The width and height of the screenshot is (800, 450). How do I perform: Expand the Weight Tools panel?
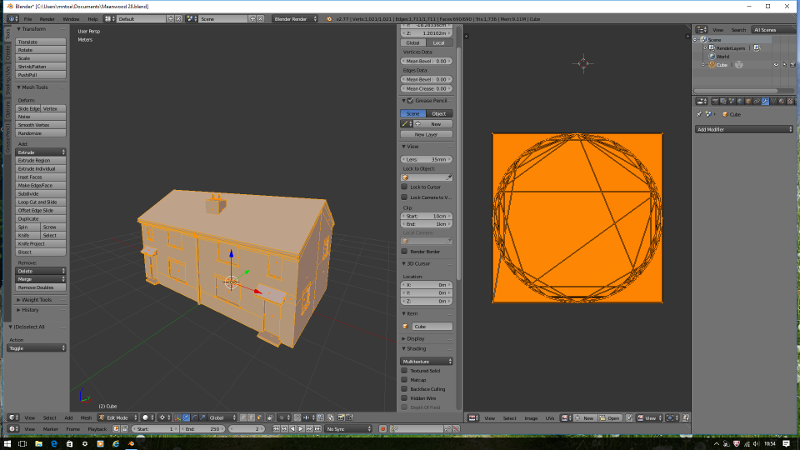point(35,300)
